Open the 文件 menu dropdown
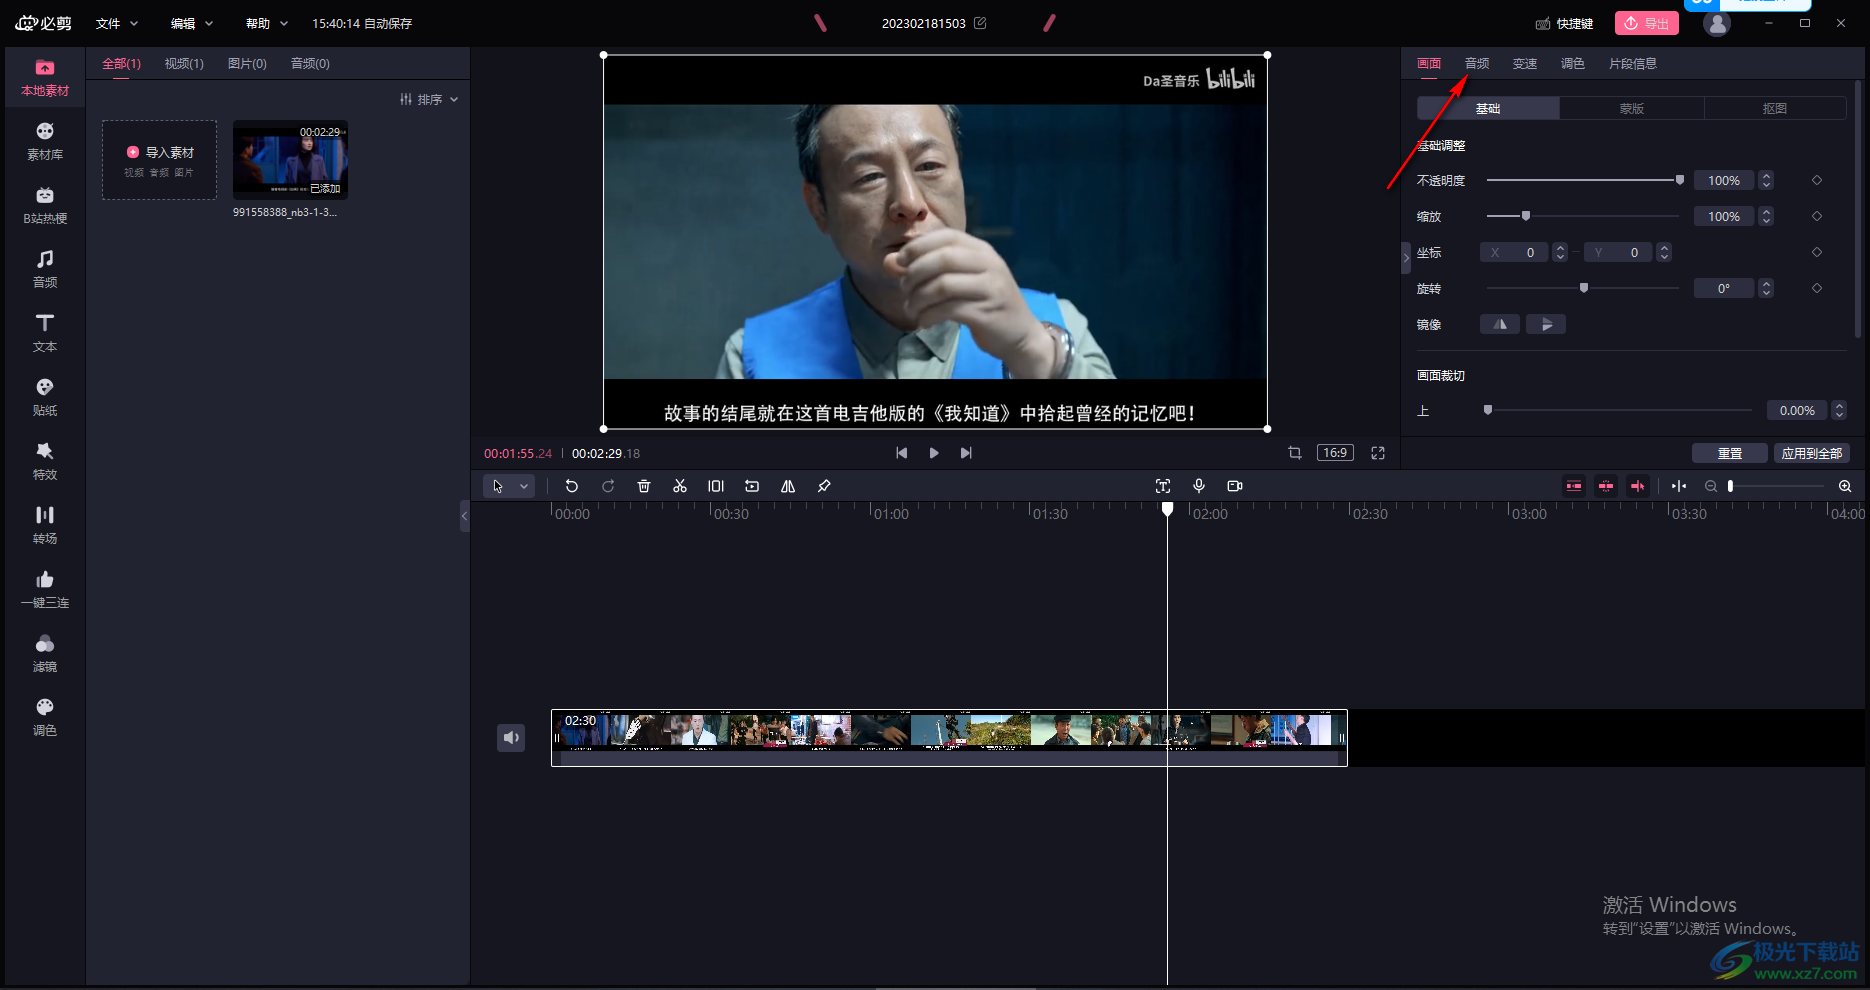The image size is (1870, 990). pyautogui.click(x=117, y=23)
